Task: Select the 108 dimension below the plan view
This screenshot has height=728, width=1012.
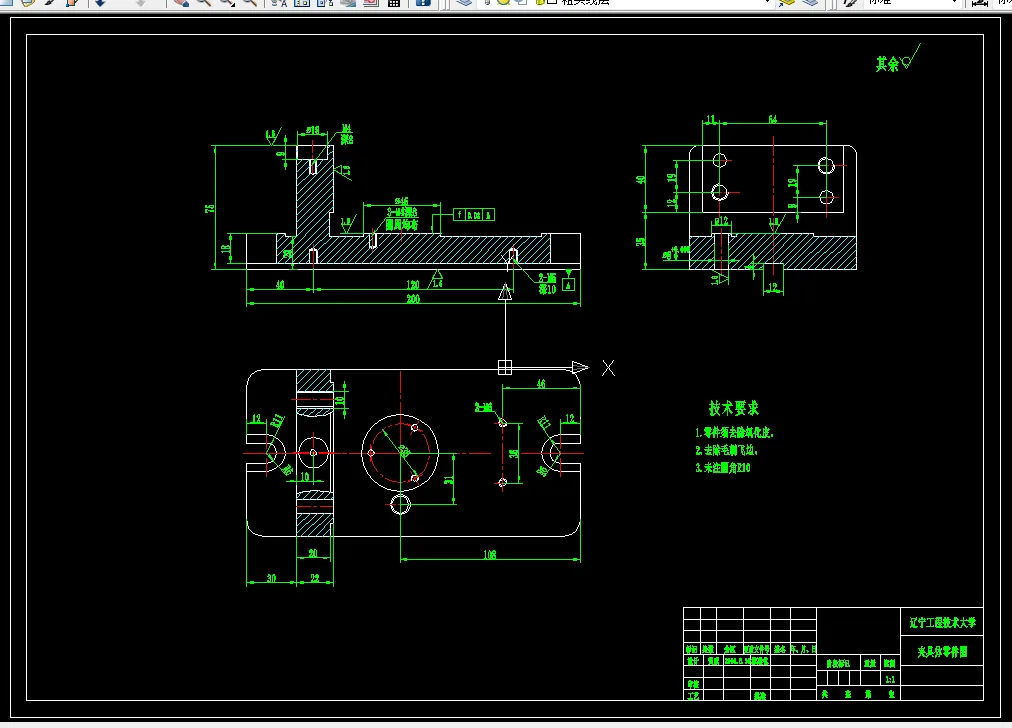Action: (x=490, y=554)
